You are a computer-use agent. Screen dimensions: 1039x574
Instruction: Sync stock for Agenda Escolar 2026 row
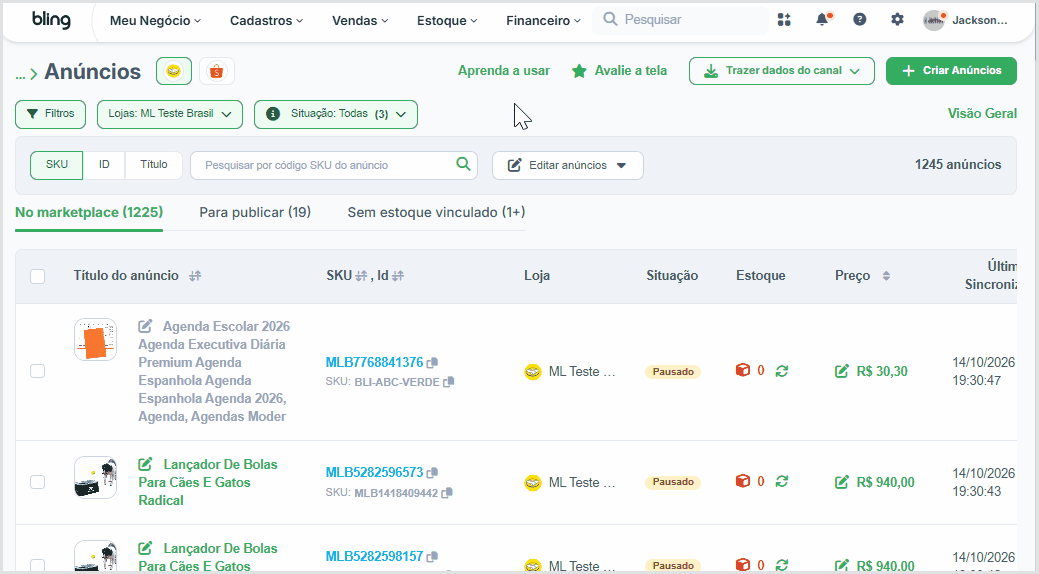click(782, 371)
